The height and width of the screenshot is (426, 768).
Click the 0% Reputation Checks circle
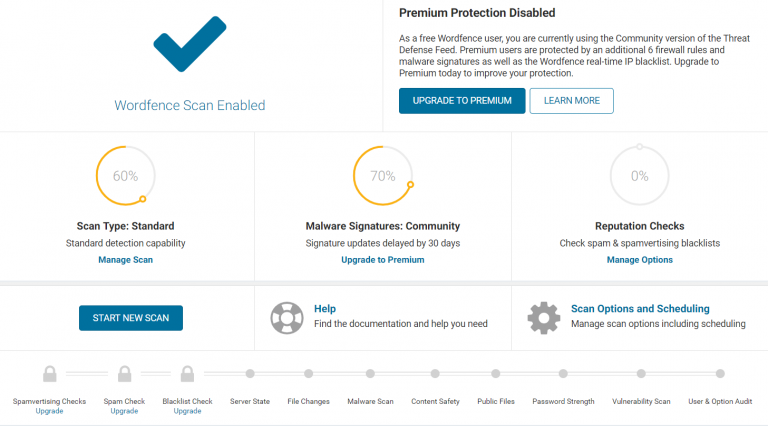(640, 175)
